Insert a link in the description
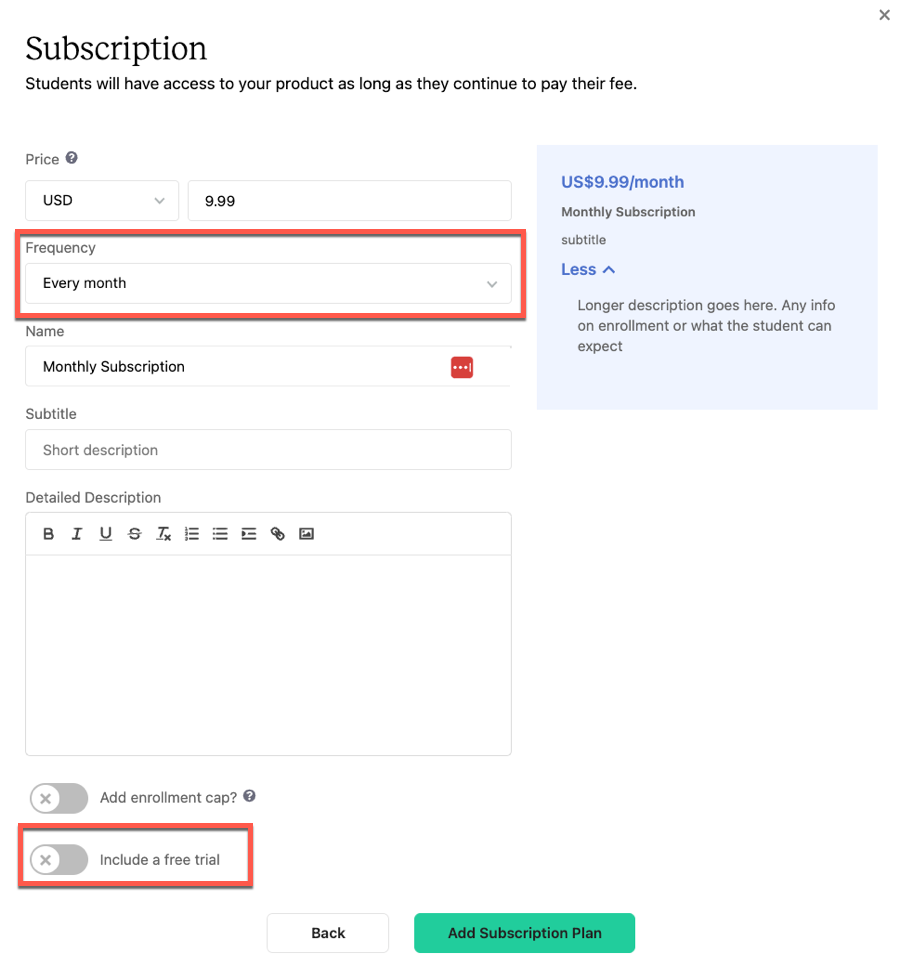 (x=278, y=534)
